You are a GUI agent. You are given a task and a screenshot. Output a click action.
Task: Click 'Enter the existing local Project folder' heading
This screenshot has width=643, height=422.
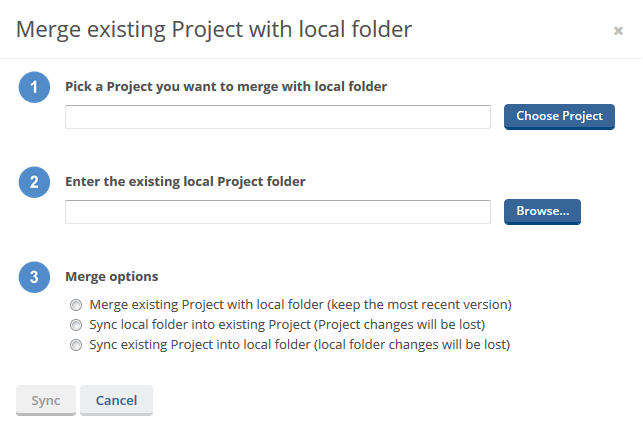tap(185, 181)
